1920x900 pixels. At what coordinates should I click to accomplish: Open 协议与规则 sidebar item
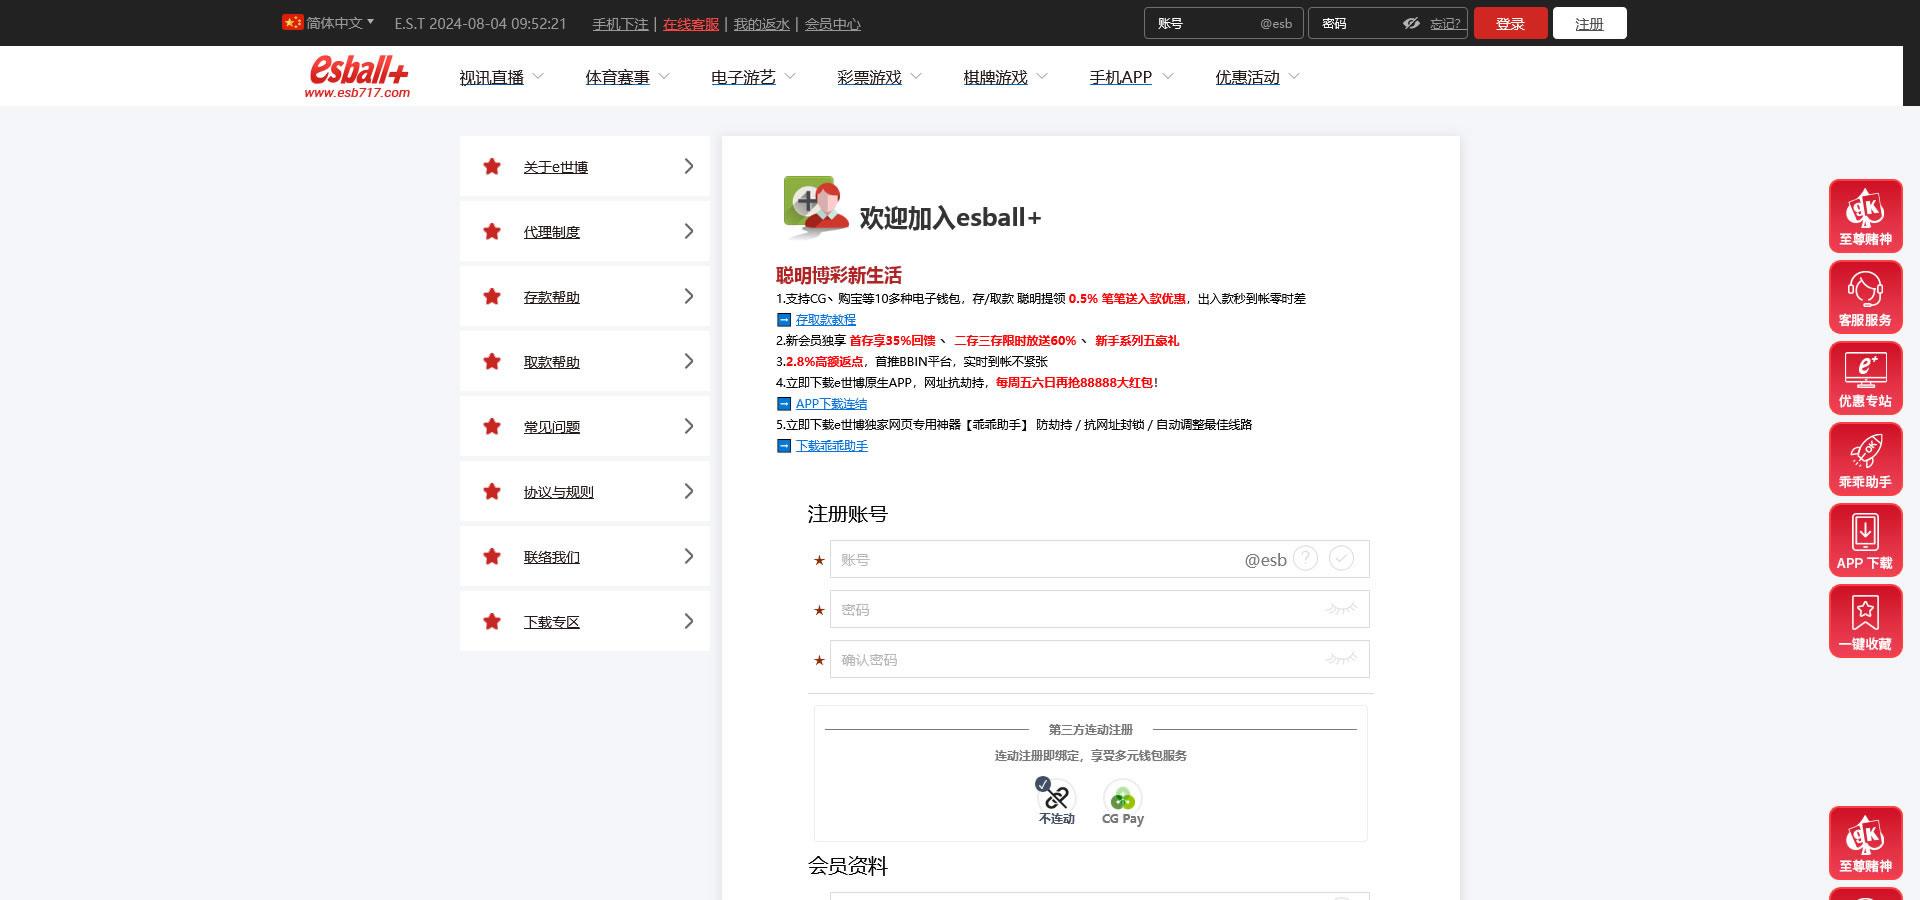[585, 491]
